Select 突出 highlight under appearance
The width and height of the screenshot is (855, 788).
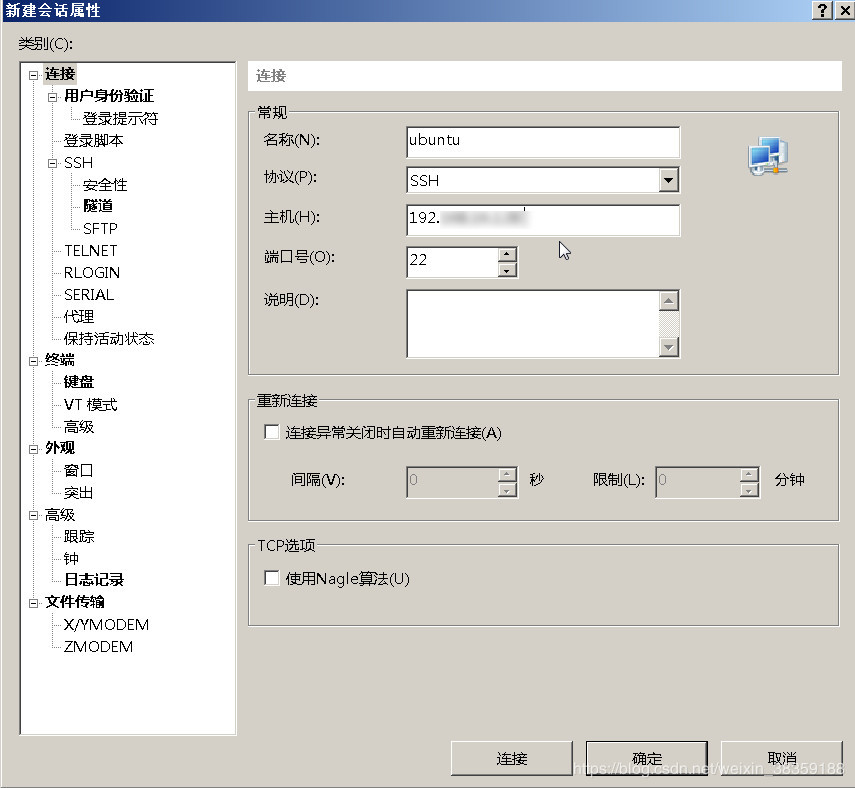(x=79, y=492)
